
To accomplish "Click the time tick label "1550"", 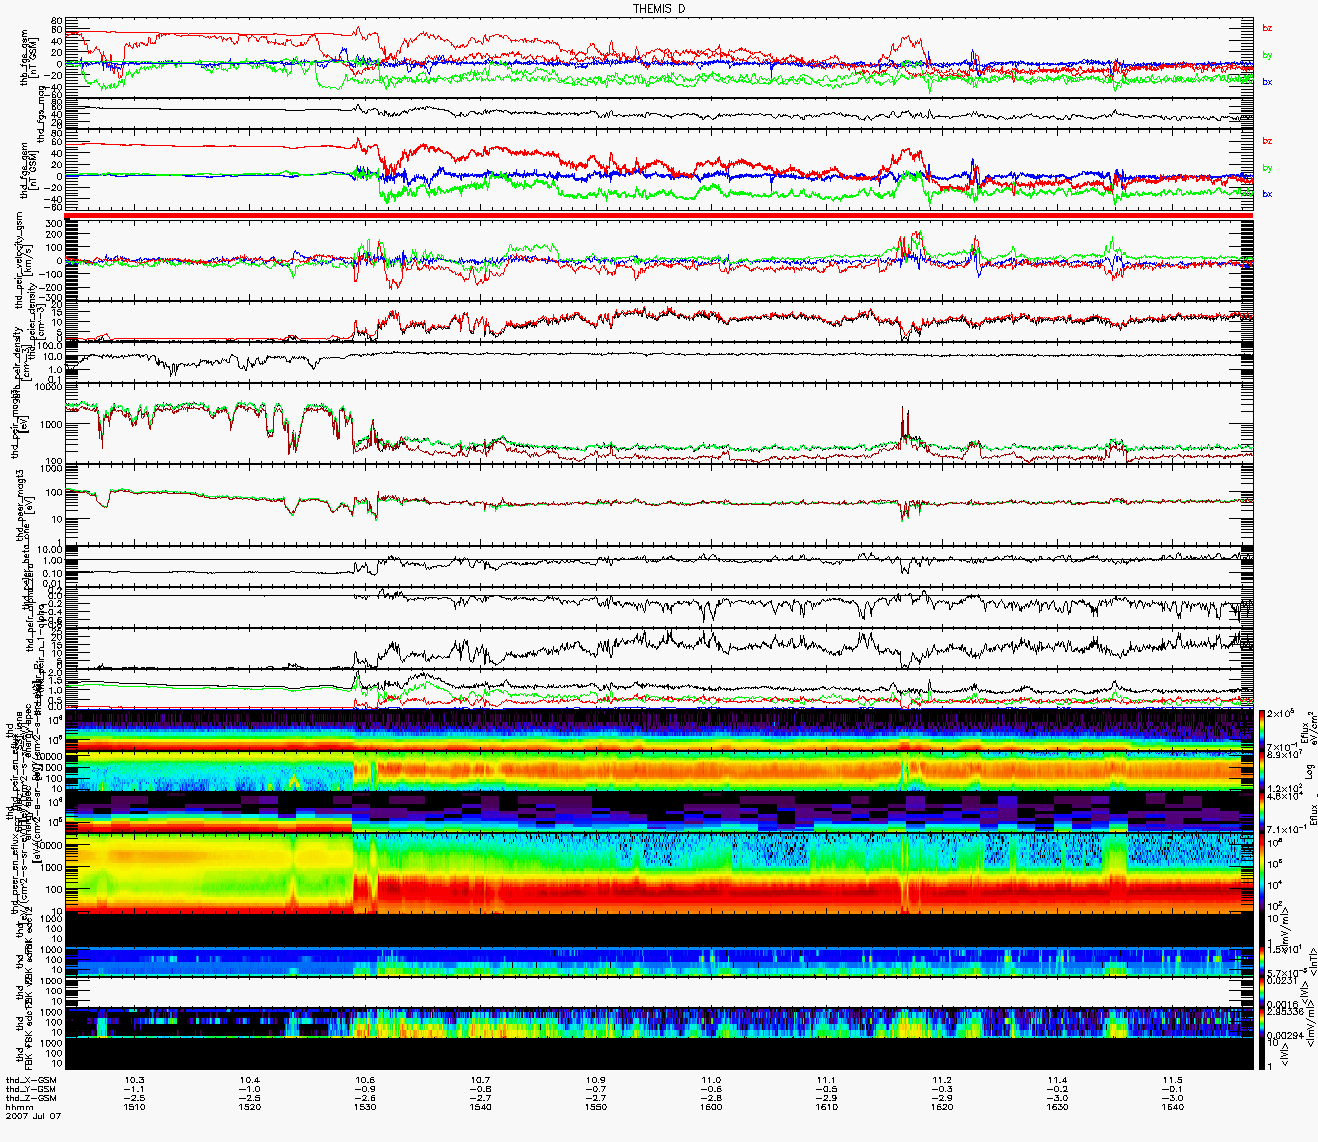I will tap(596, 1107).
